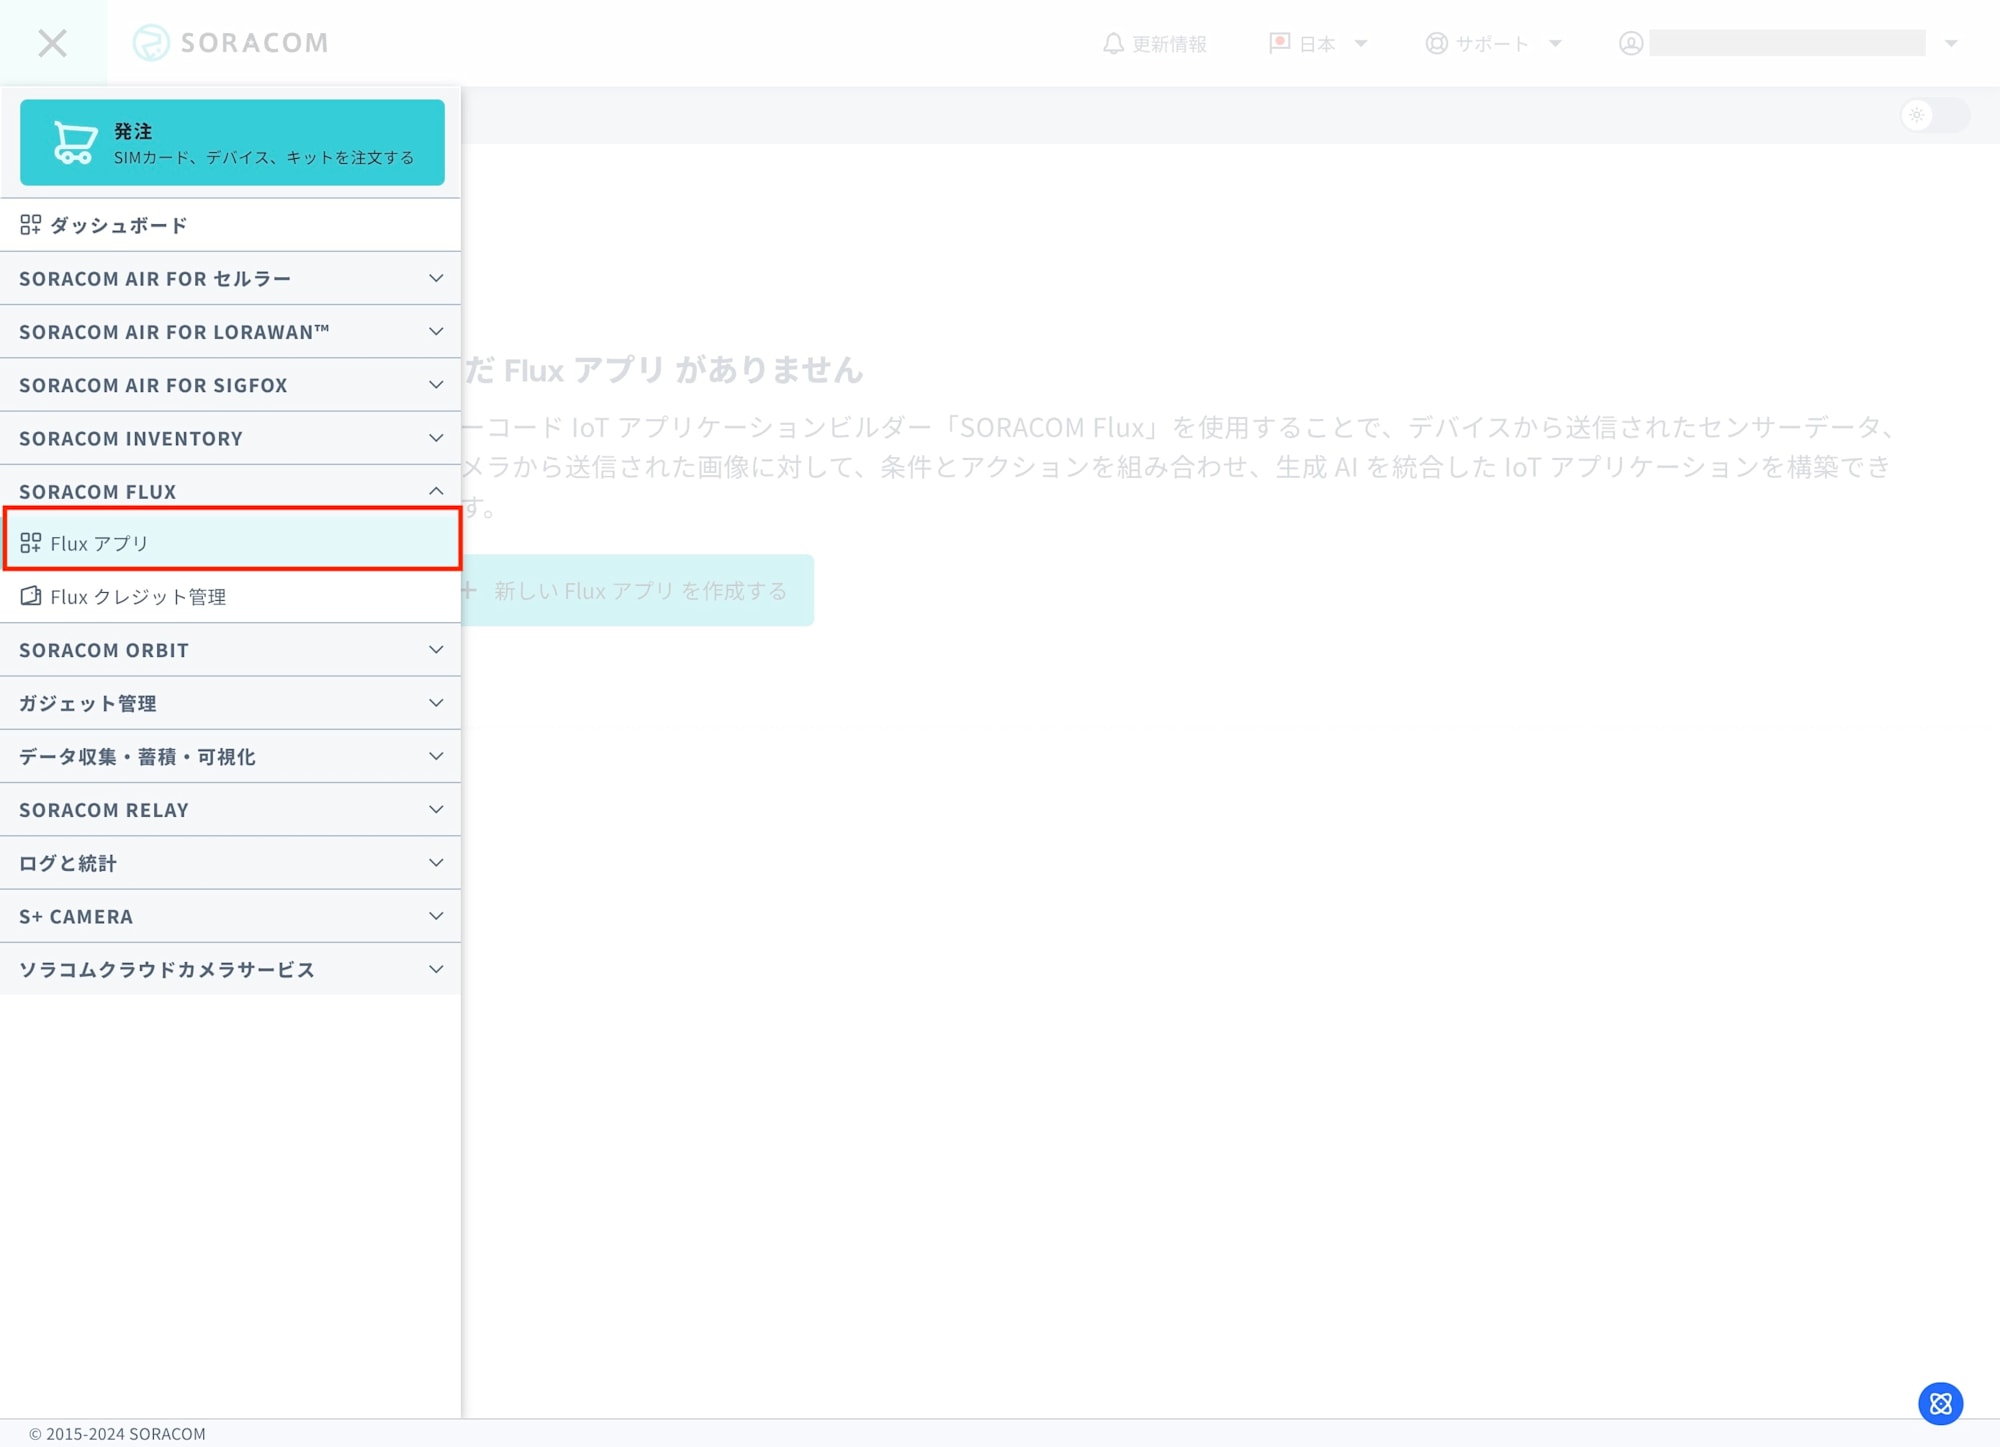Click the © 2015-2024 SORACOM footer text
Viewport: 2000px width, 1447px height.
coord(117,1434)
